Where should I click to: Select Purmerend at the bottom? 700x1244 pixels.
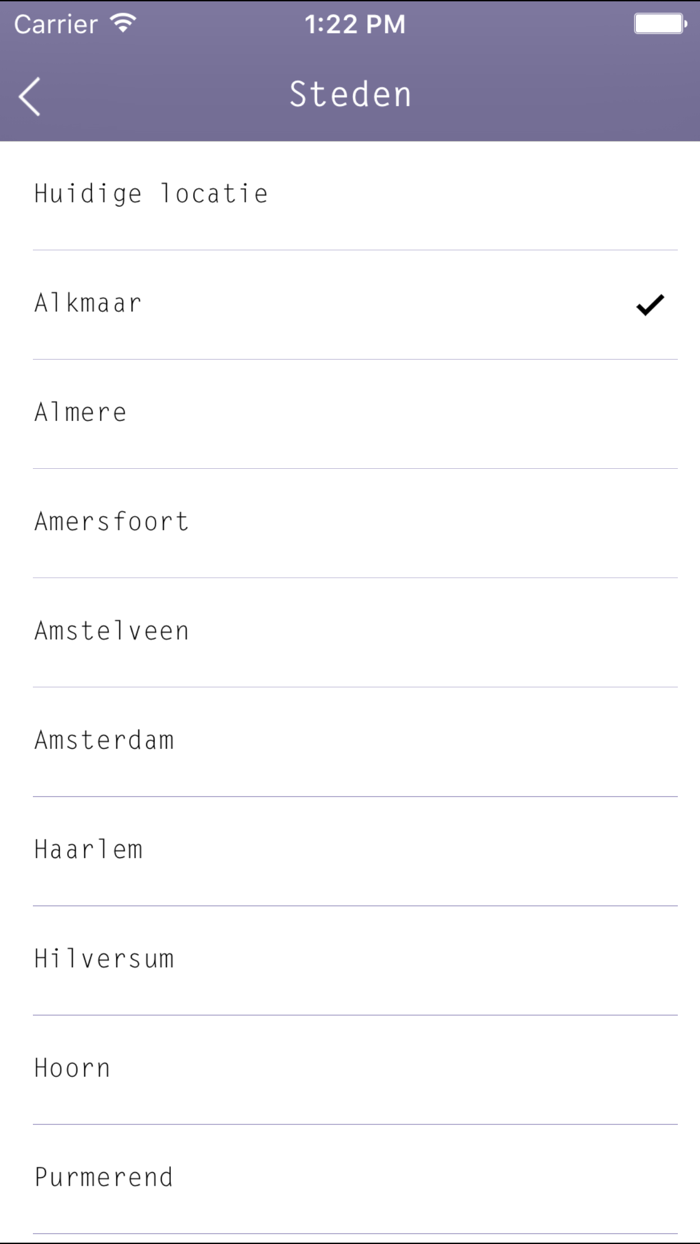pyautogui.click(x=104, y=1177)
